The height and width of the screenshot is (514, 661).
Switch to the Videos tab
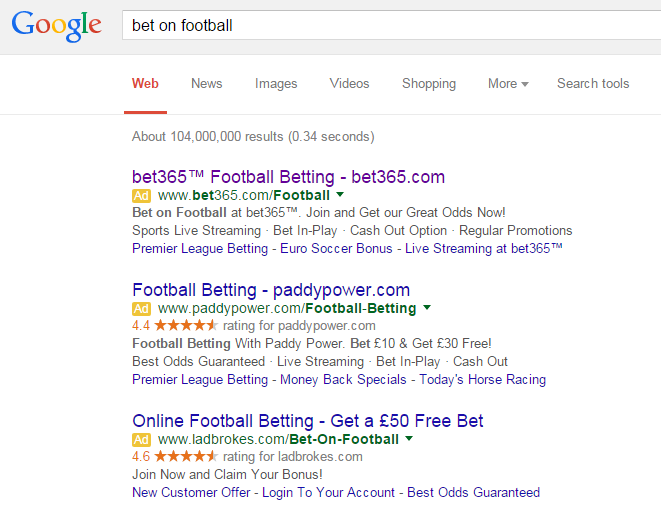pyautogui.click(x=349, y=83)
